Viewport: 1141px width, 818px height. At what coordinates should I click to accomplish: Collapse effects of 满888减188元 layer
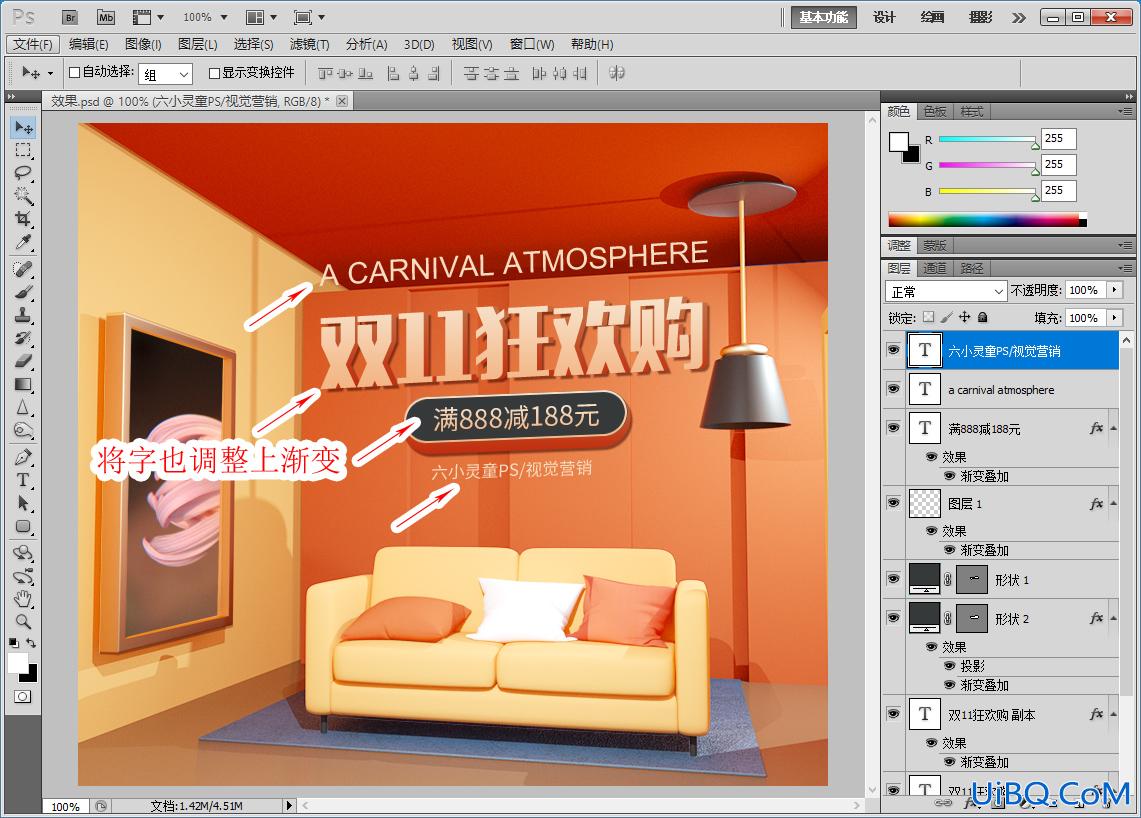click(x=1113, y=428)
